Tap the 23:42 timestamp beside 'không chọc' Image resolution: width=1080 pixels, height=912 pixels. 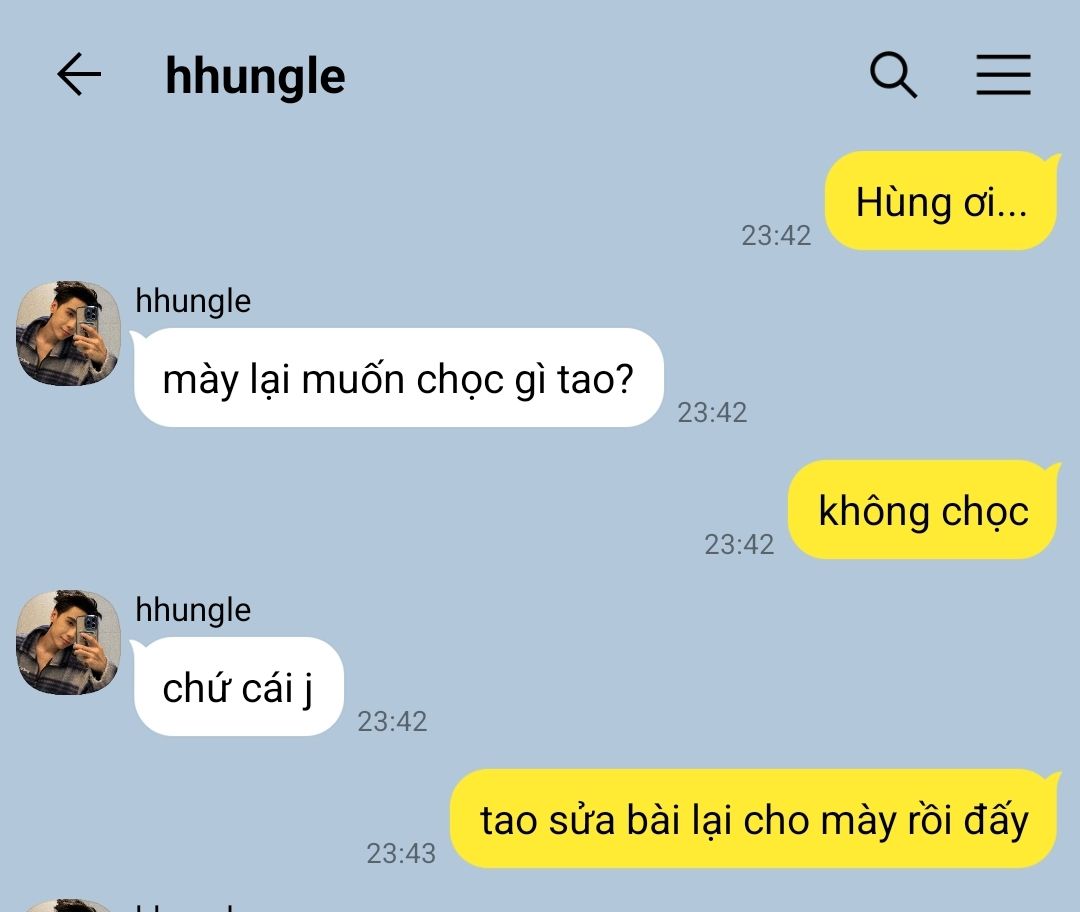[739, 545]
